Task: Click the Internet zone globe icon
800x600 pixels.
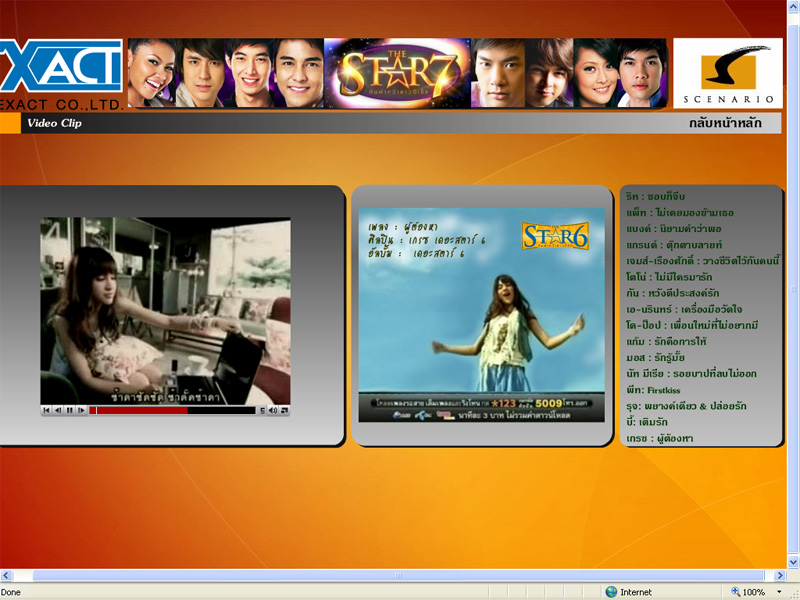Action: click(x=611, y=592)
